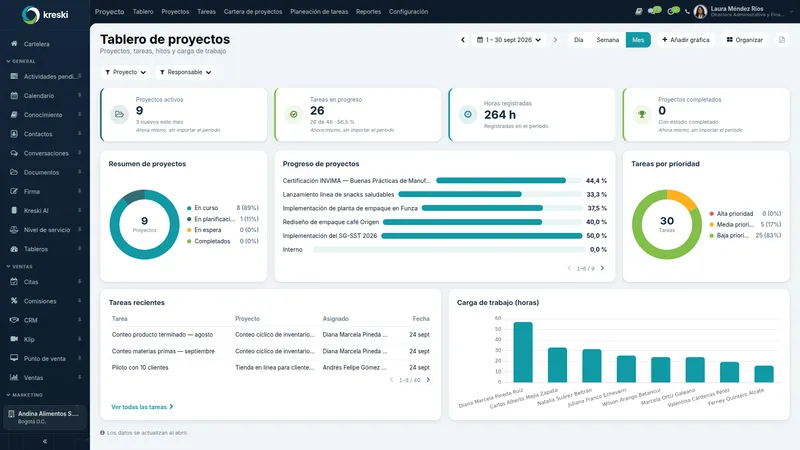Open Tablero tab in top navigation
The height and width of the screenshot is (450, 800).
pos(143,12)
